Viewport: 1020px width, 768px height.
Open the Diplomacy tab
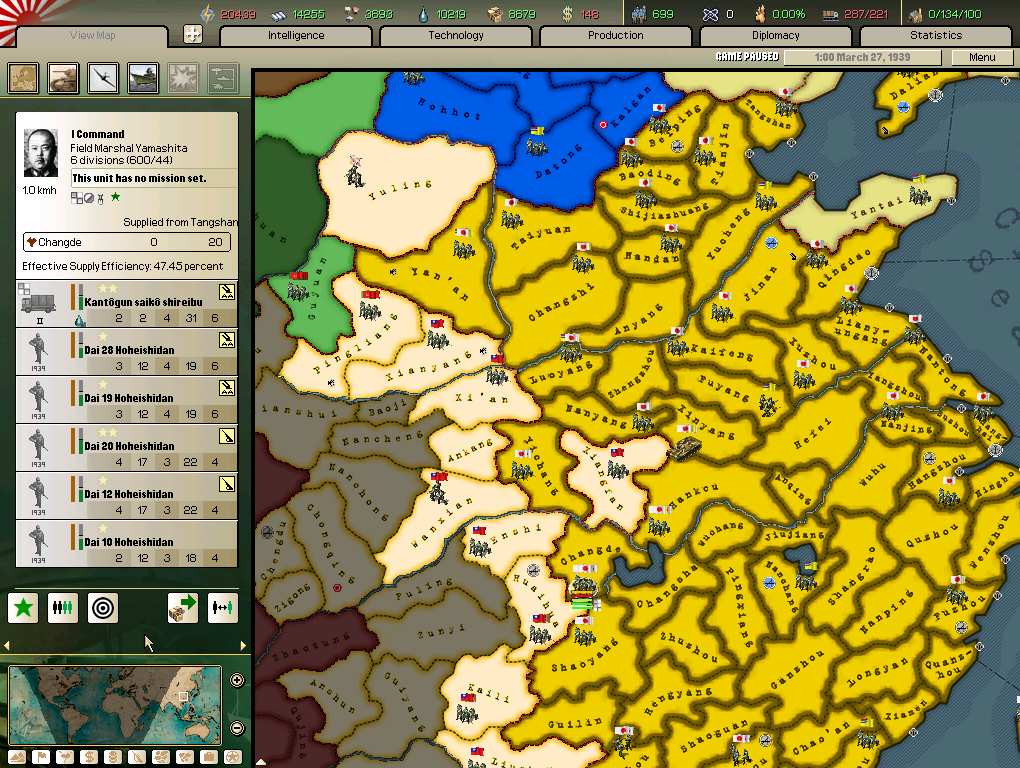coord(775,35)
